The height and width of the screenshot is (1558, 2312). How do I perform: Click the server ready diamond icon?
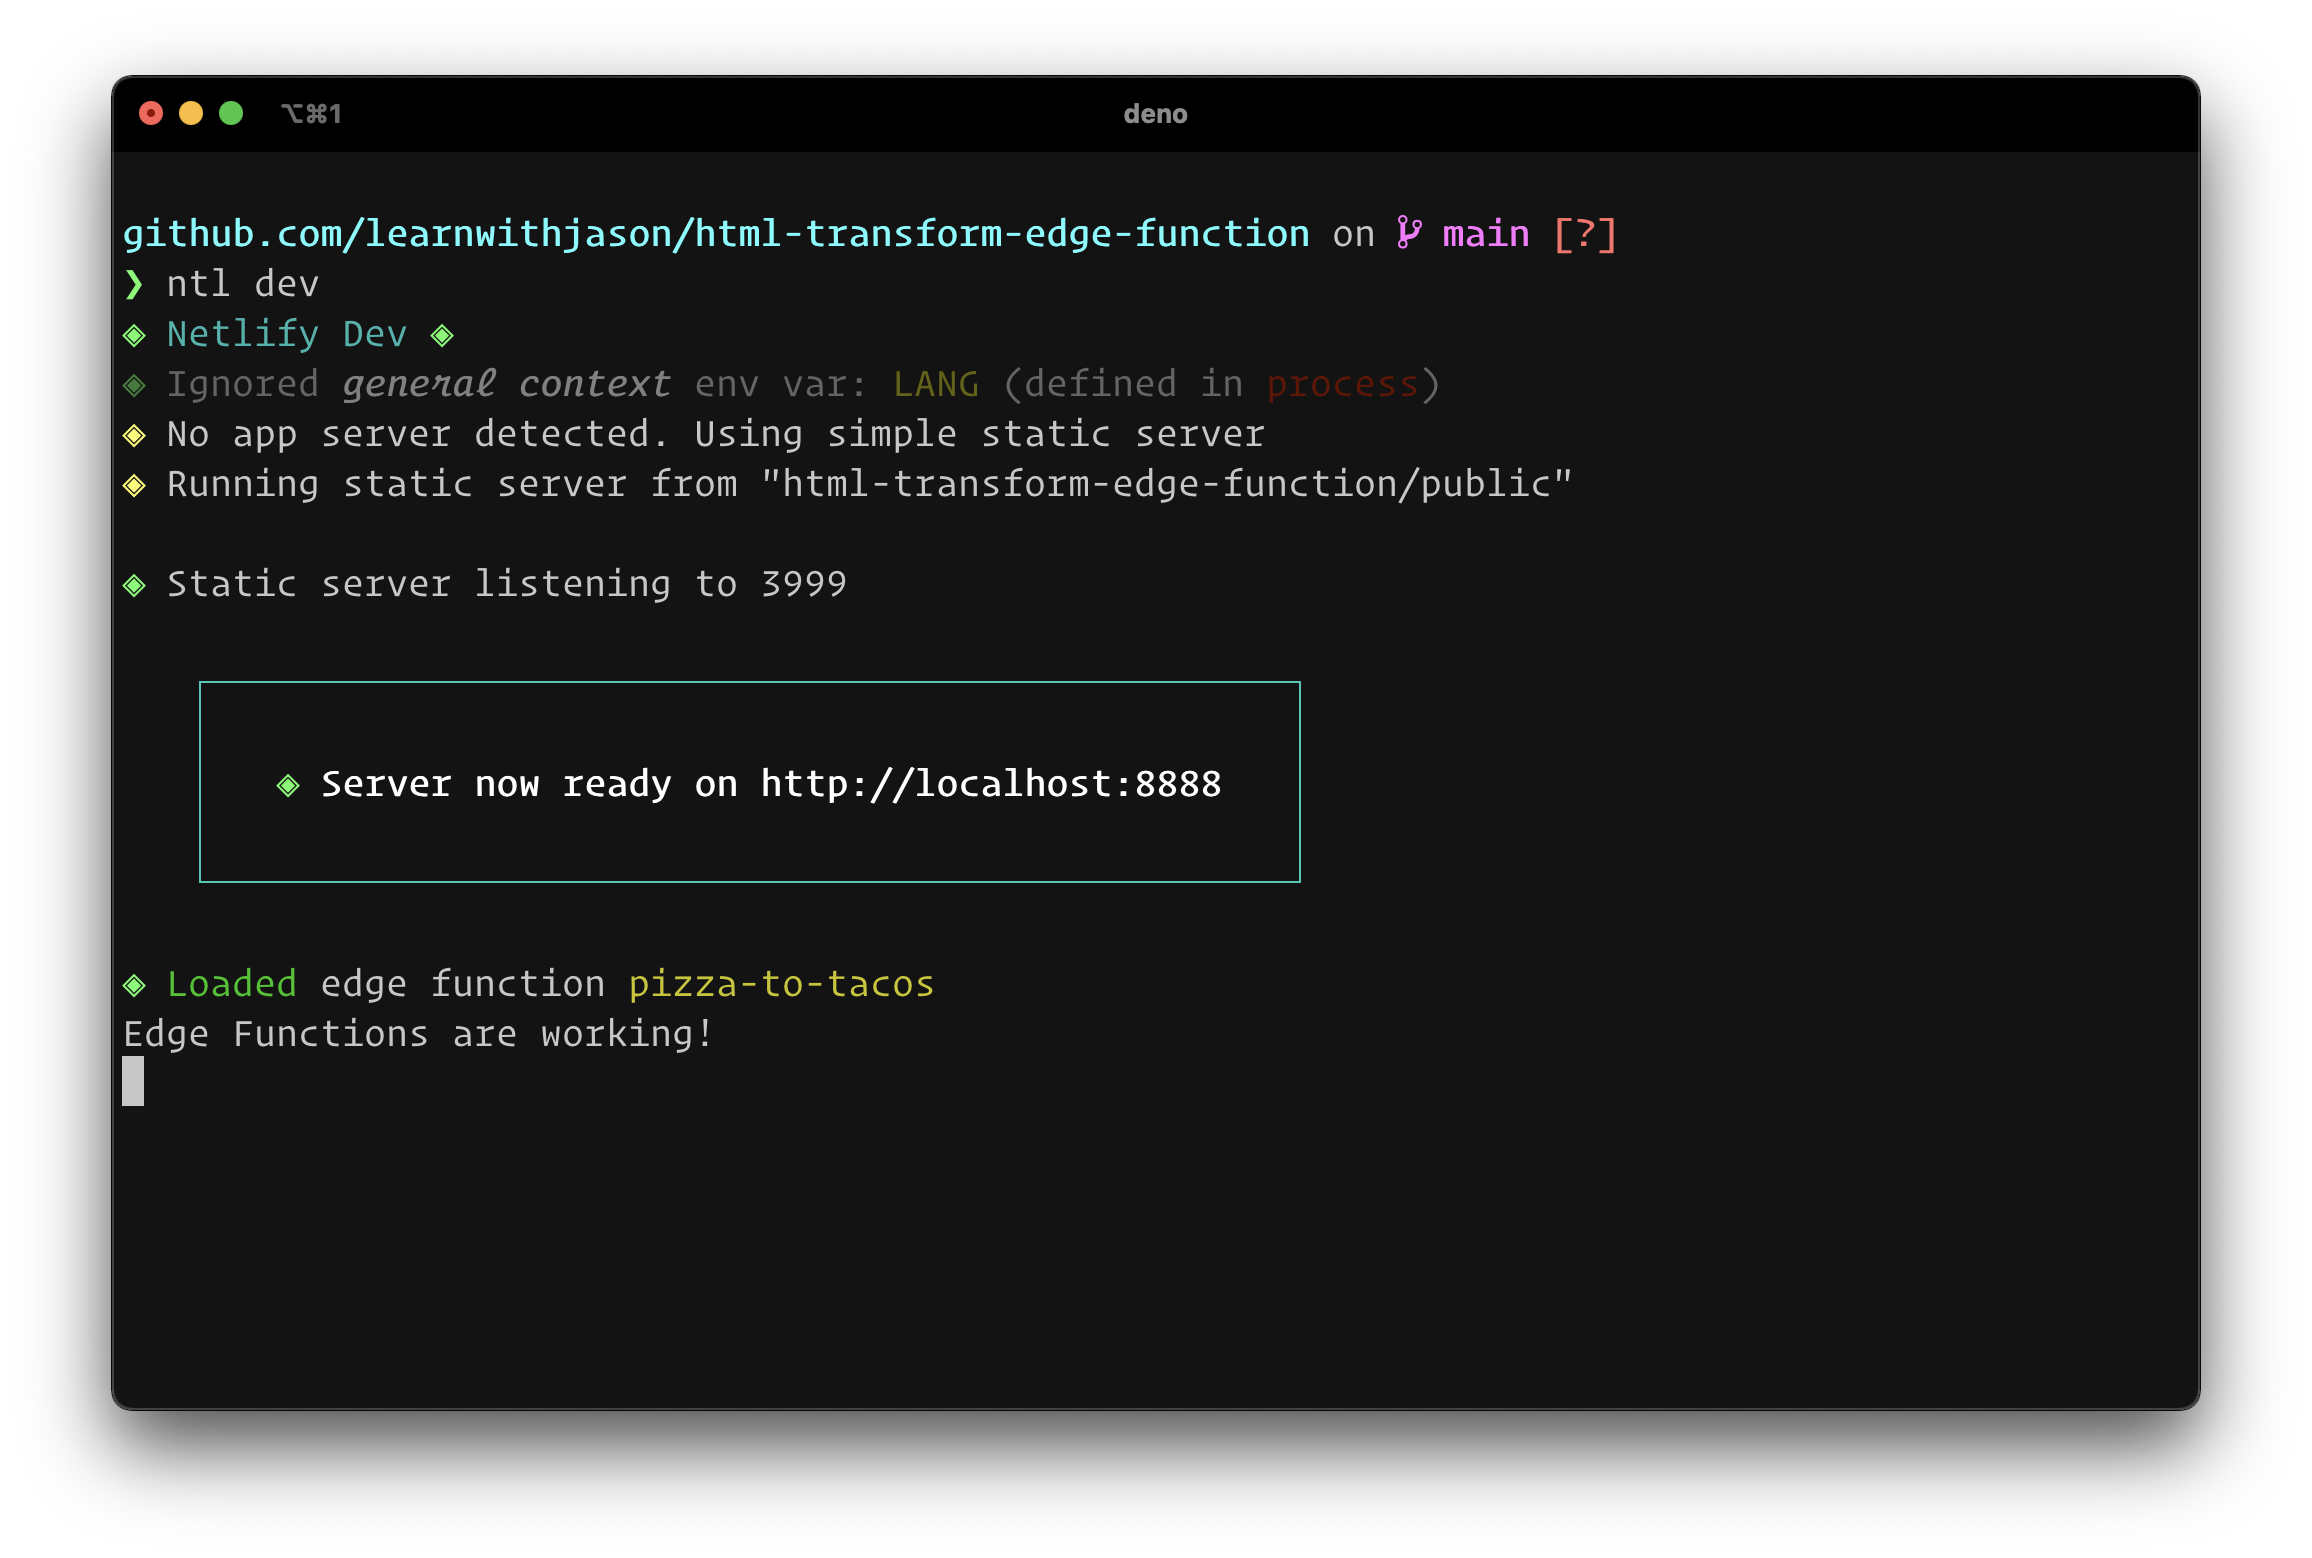point(283,782)
